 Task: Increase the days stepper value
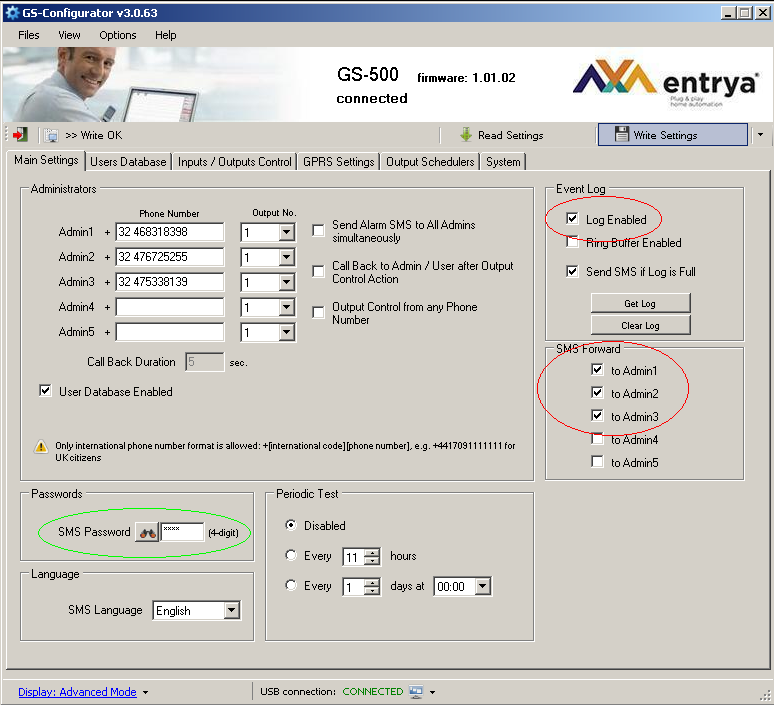(372, 583)
